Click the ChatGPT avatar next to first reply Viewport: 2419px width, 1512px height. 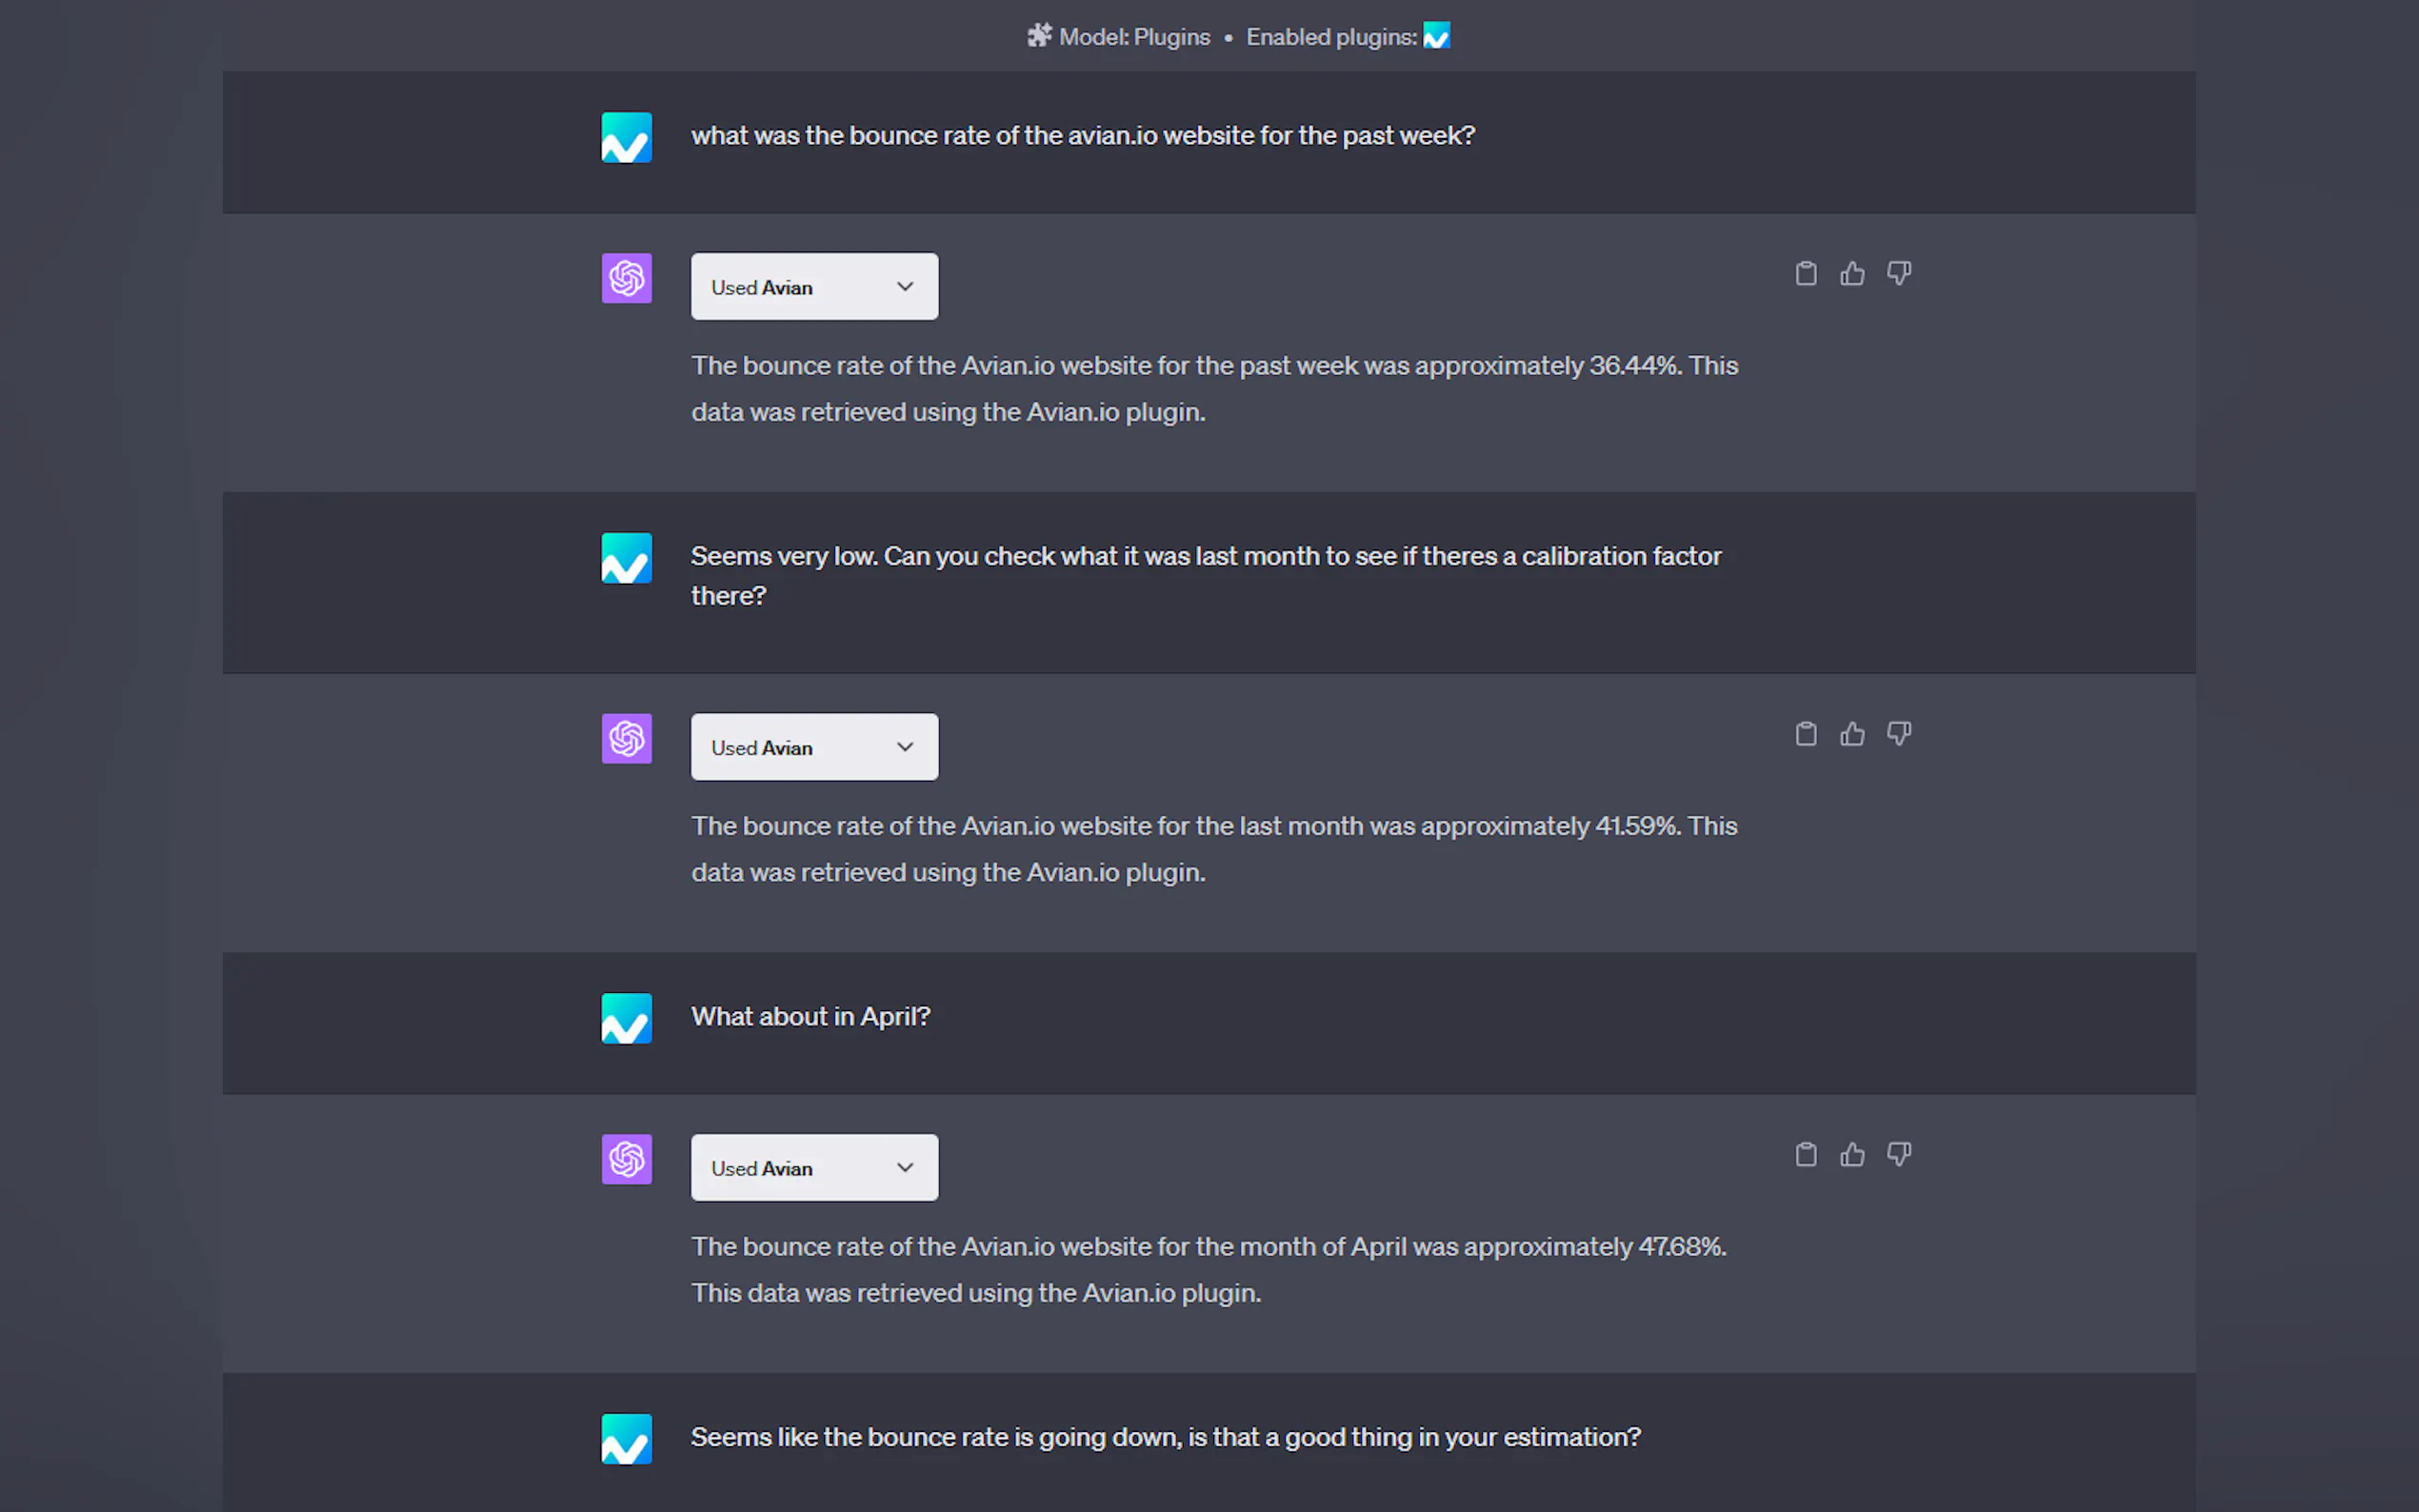[626, 279]
